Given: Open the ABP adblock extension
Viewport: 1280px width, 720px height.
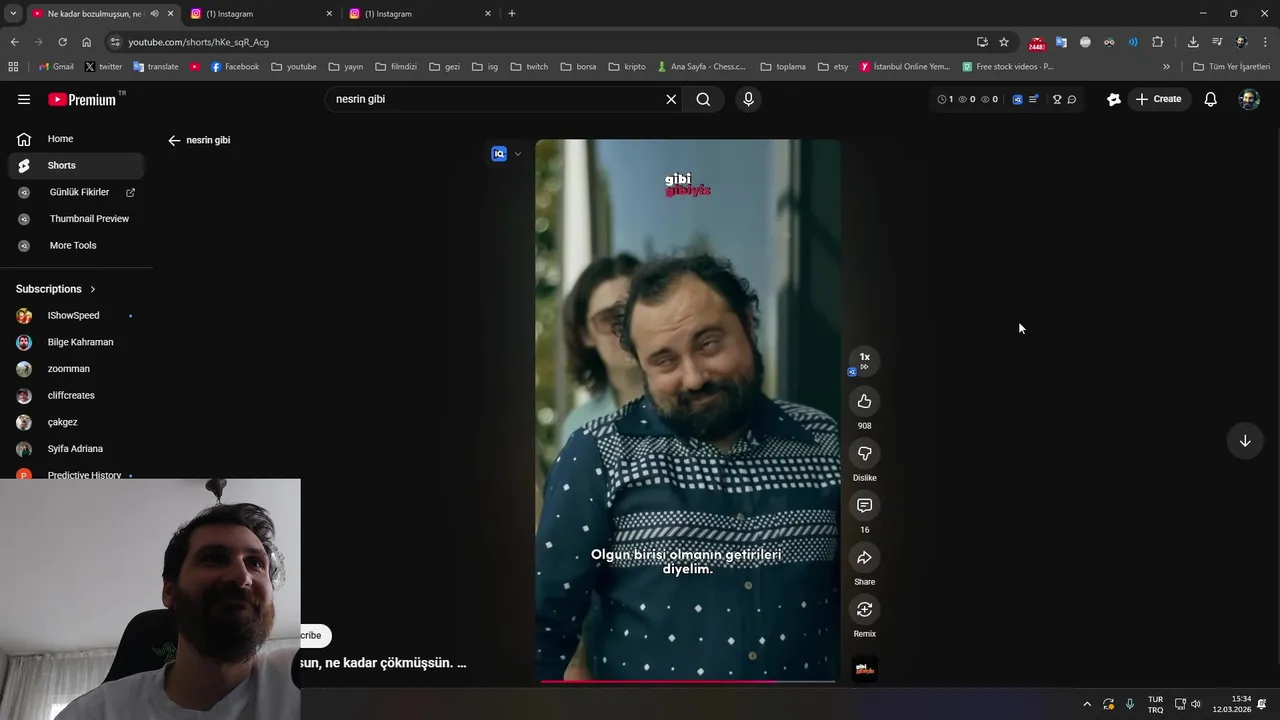Looking at the screenshot, I should (x=1085, y=42).
